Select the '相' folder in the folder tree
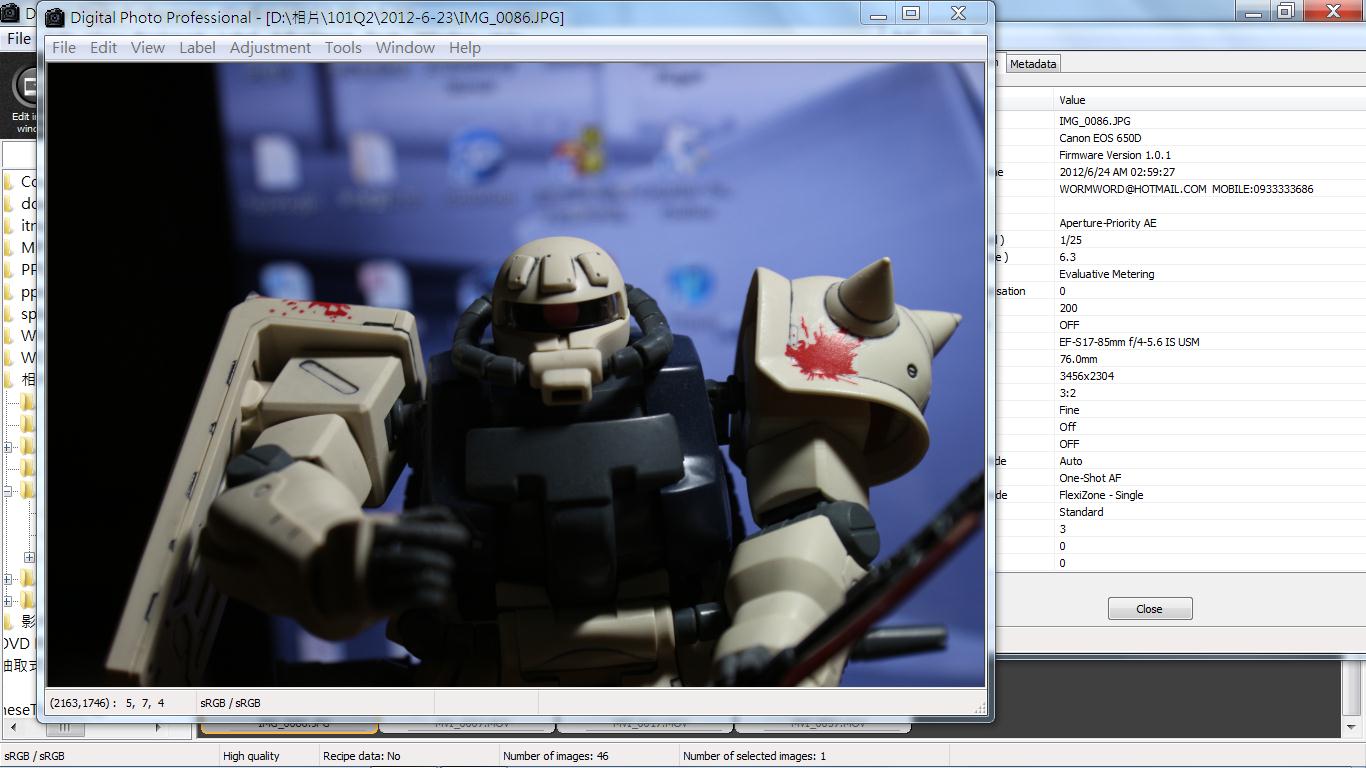1366x768 pixels. pyautogui.click(x=20, y=379)
